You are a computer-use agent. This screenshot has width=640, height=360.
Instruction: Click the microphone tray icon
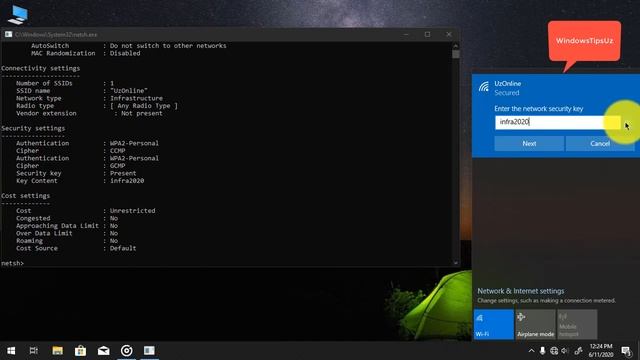542,351
